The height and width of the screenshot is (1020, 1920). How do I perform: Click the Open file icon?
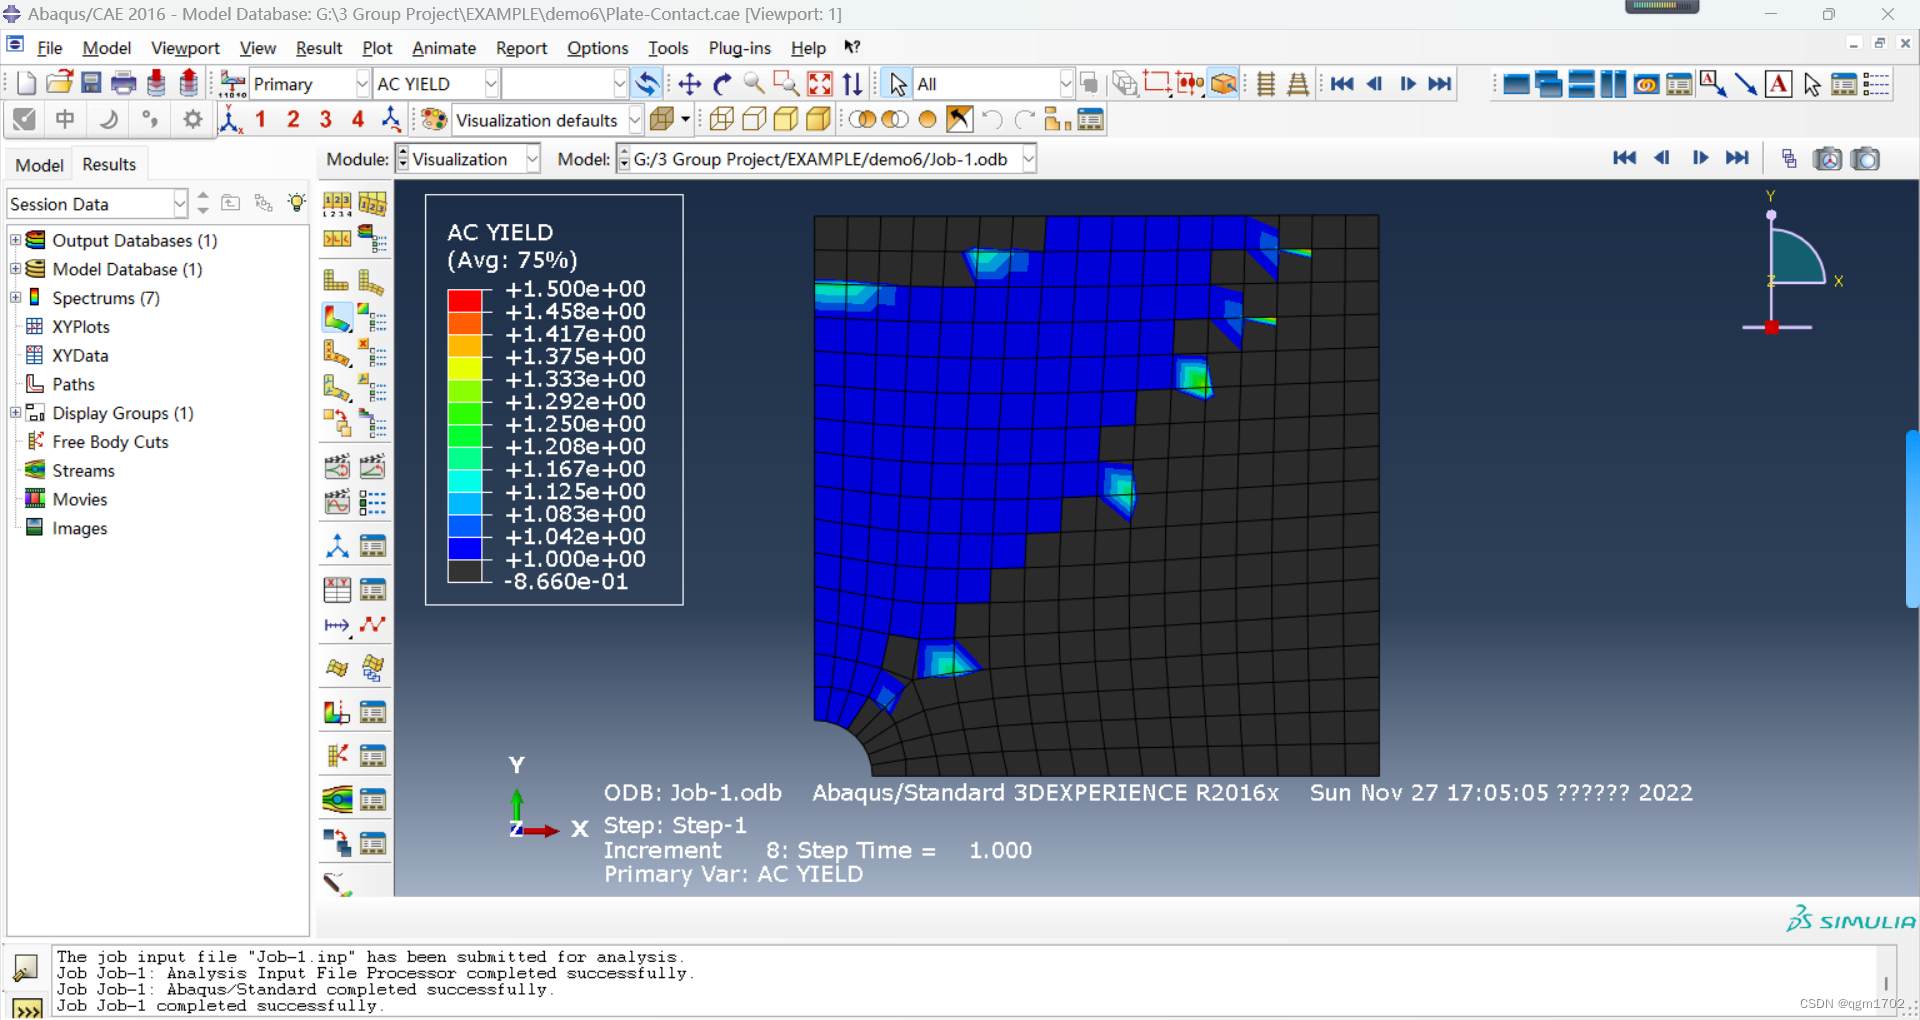pos(59,84)
